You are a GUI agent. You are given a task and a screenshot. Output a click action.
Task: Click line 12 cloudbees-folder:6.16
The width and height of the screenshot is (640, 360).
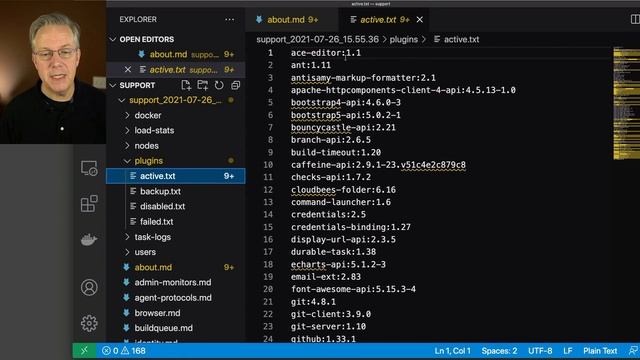point(343,190)
